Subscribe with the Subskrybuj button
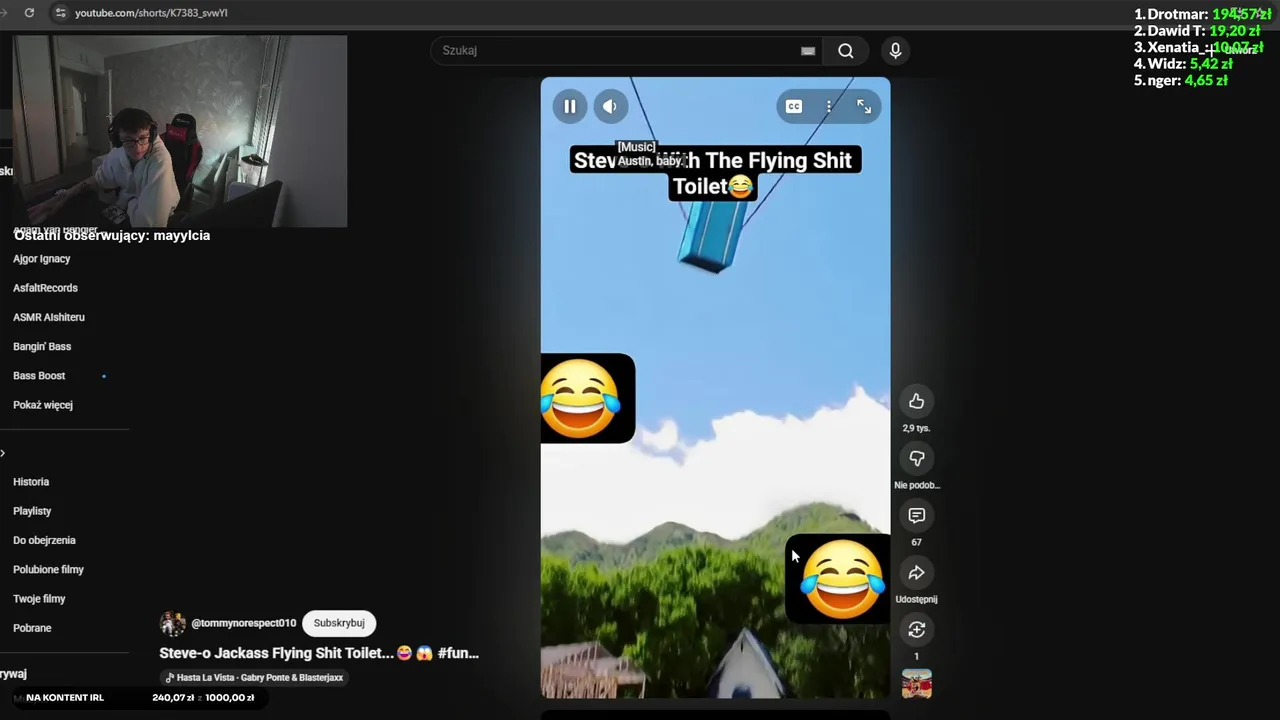The width and height of the screenshot is (1280, 720). point(339,623)
